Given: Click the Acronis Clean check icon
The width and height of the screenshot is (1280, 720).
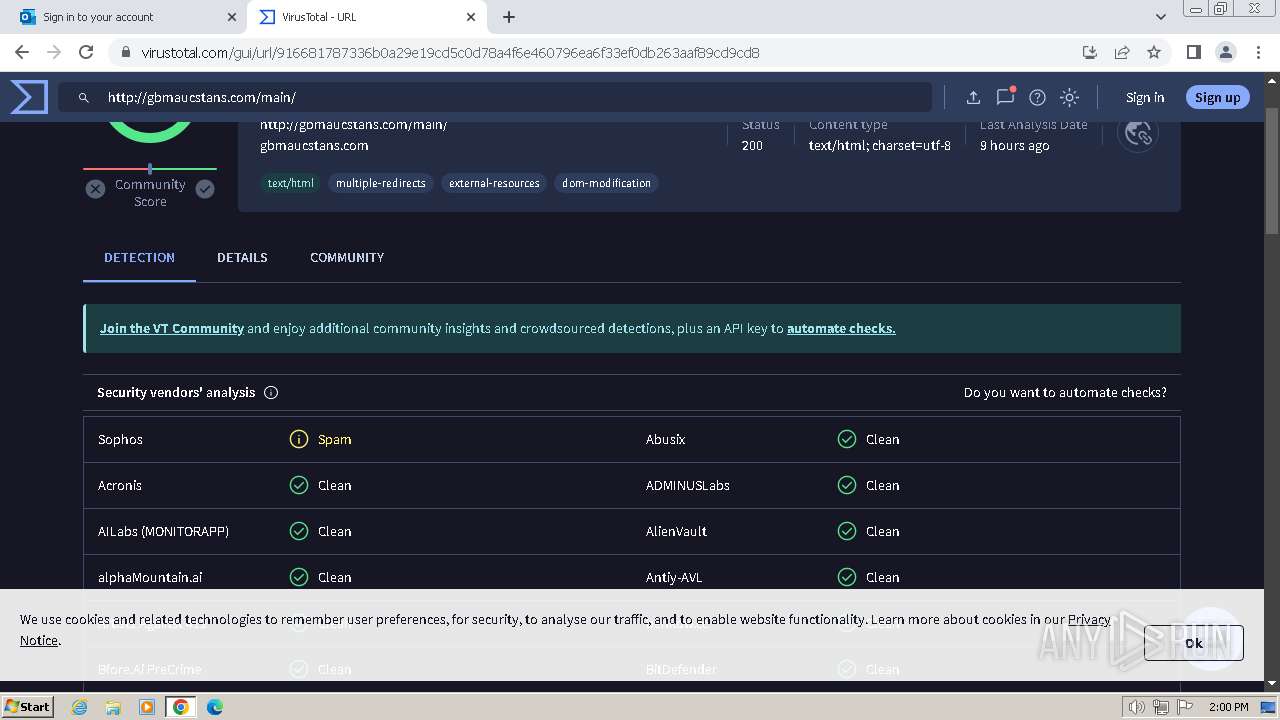Looking at the screenshot, I should pyautogui.click(x=299, y=485).
